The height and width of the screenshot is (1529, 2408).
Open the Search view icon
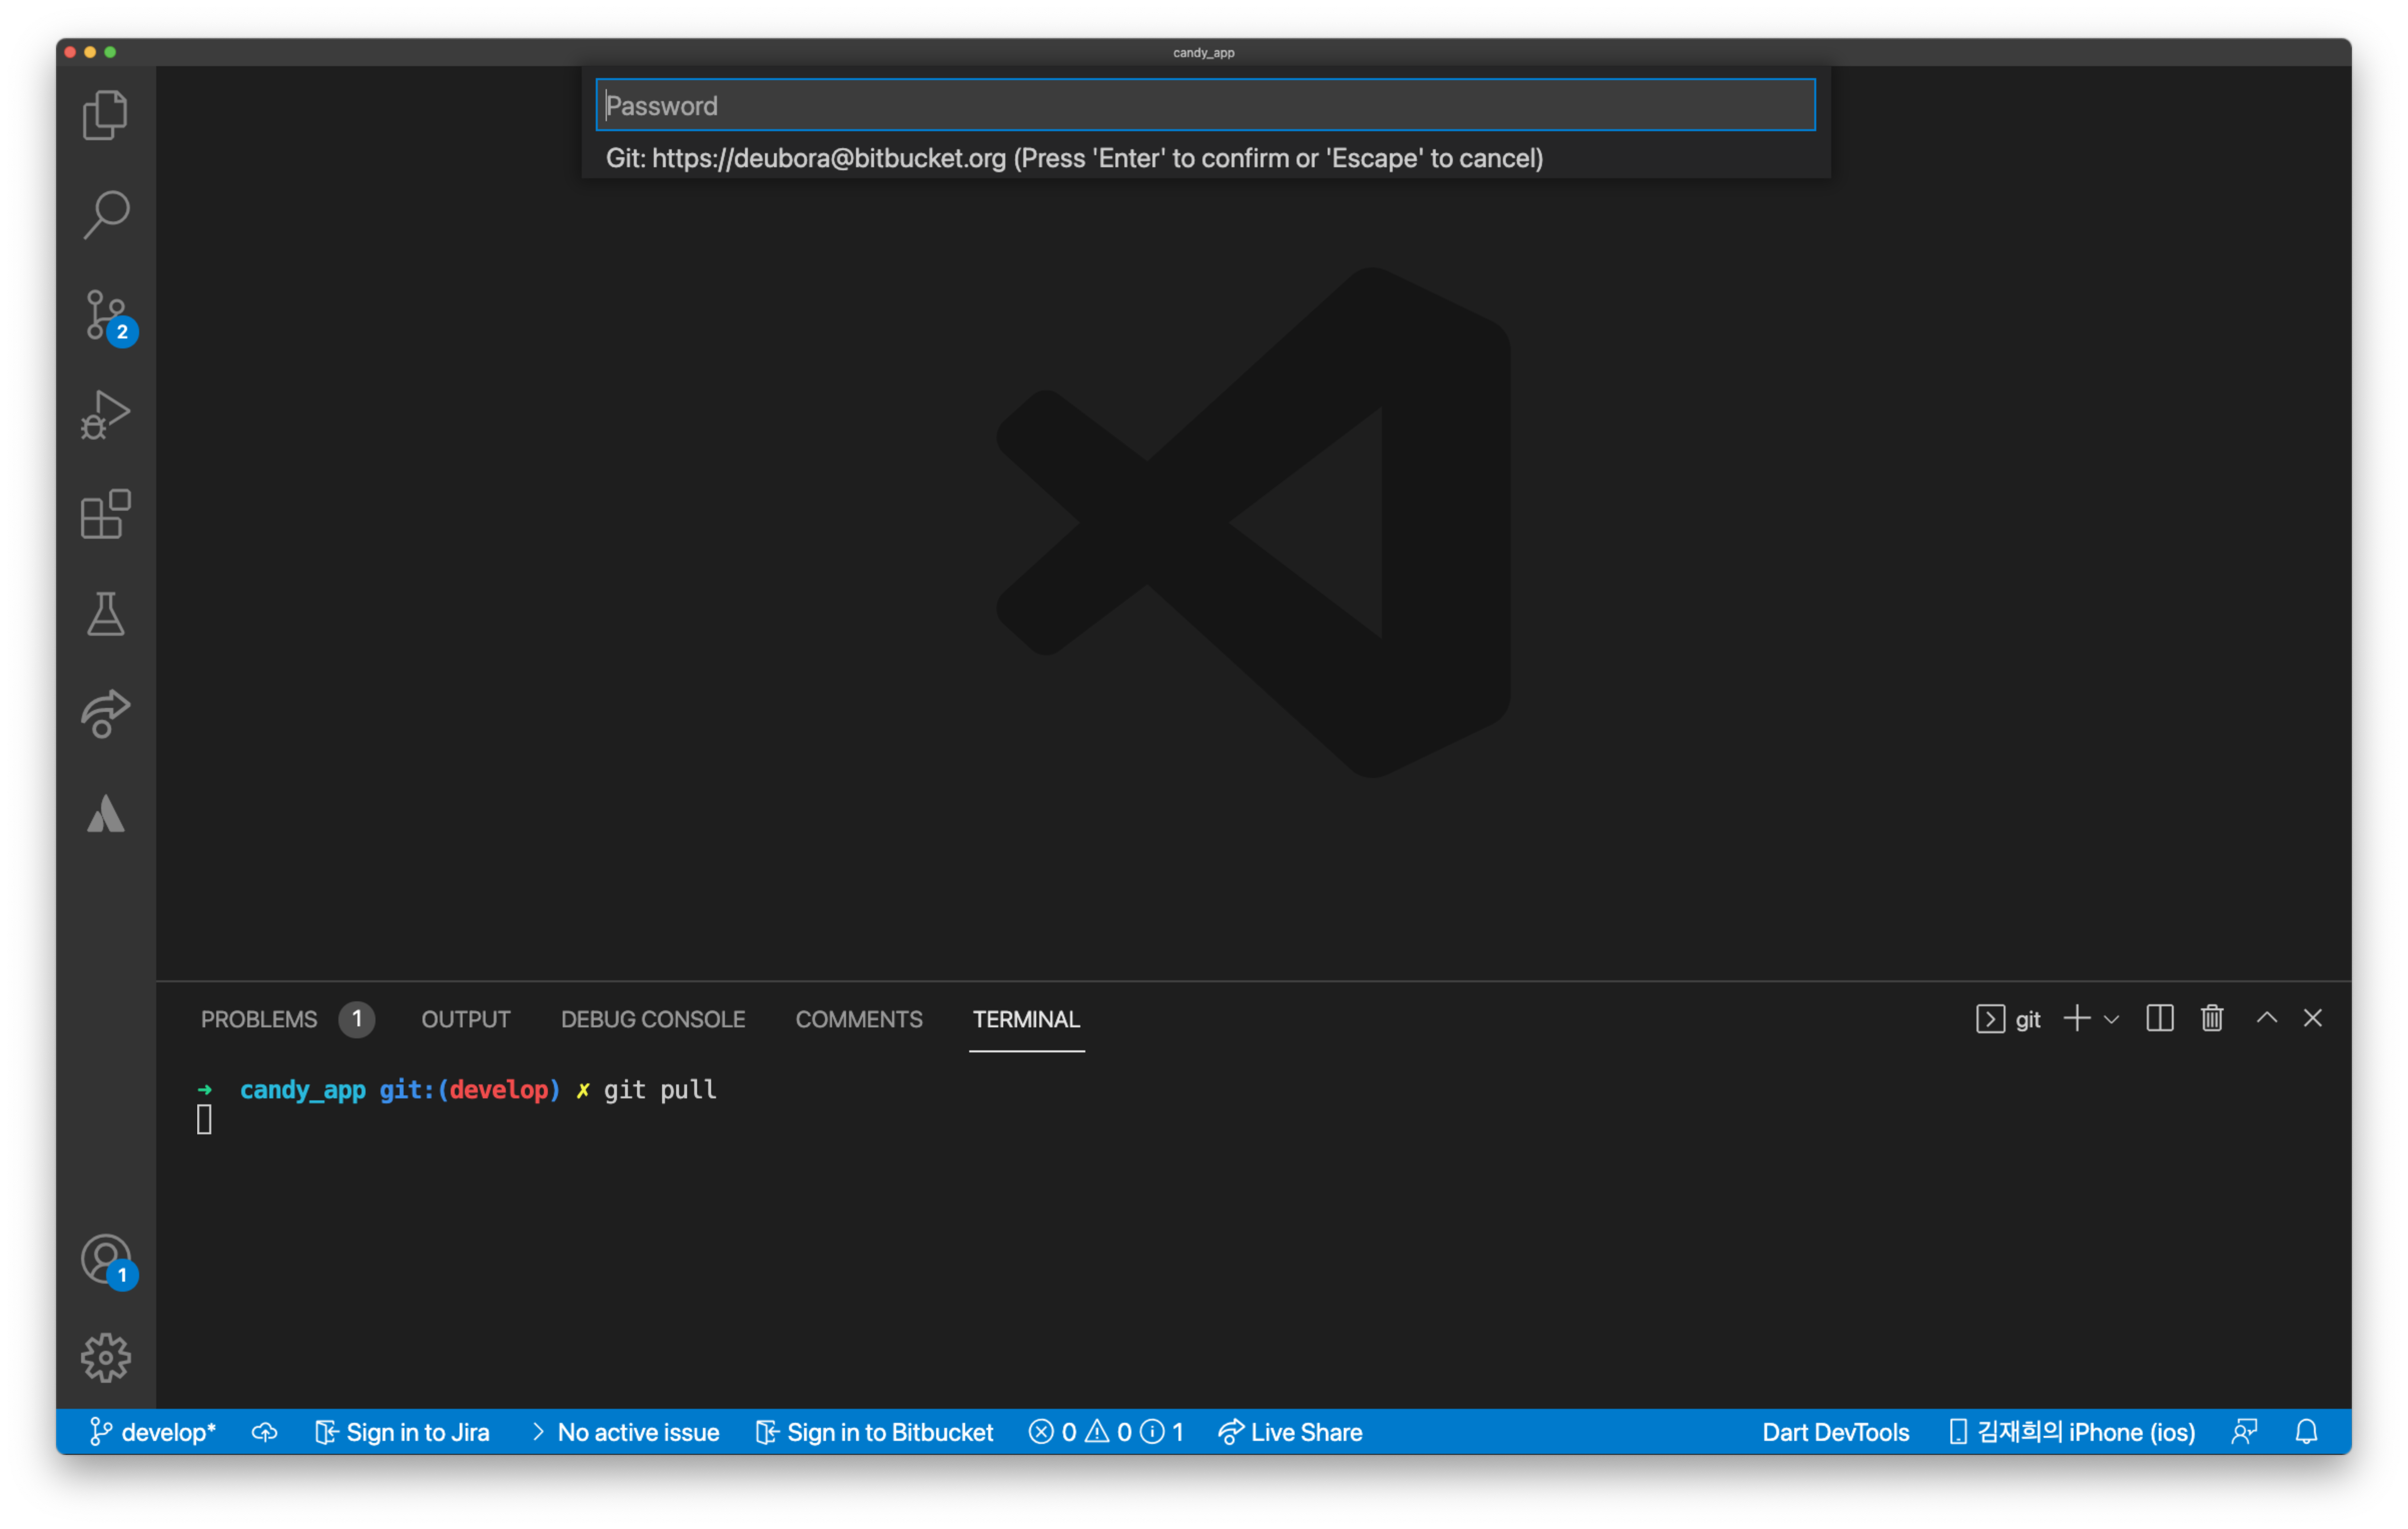[x=105, y=214]
